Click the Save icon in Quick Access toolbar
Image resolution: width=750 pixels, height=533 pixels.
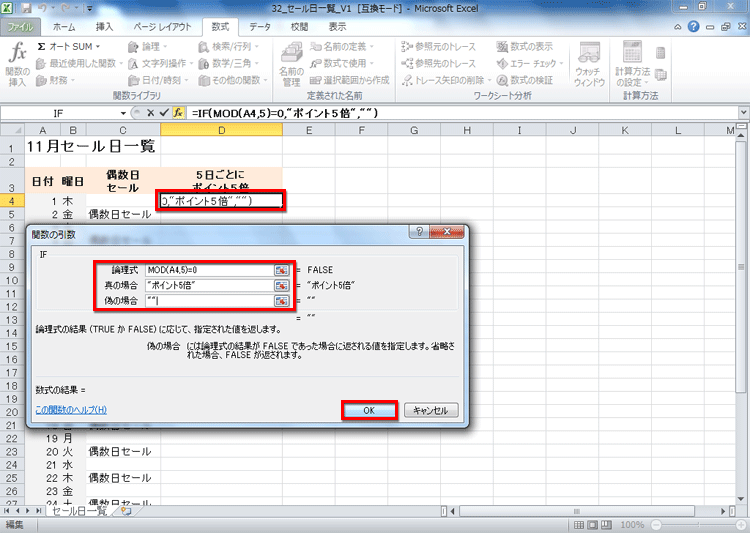(26, 8)
